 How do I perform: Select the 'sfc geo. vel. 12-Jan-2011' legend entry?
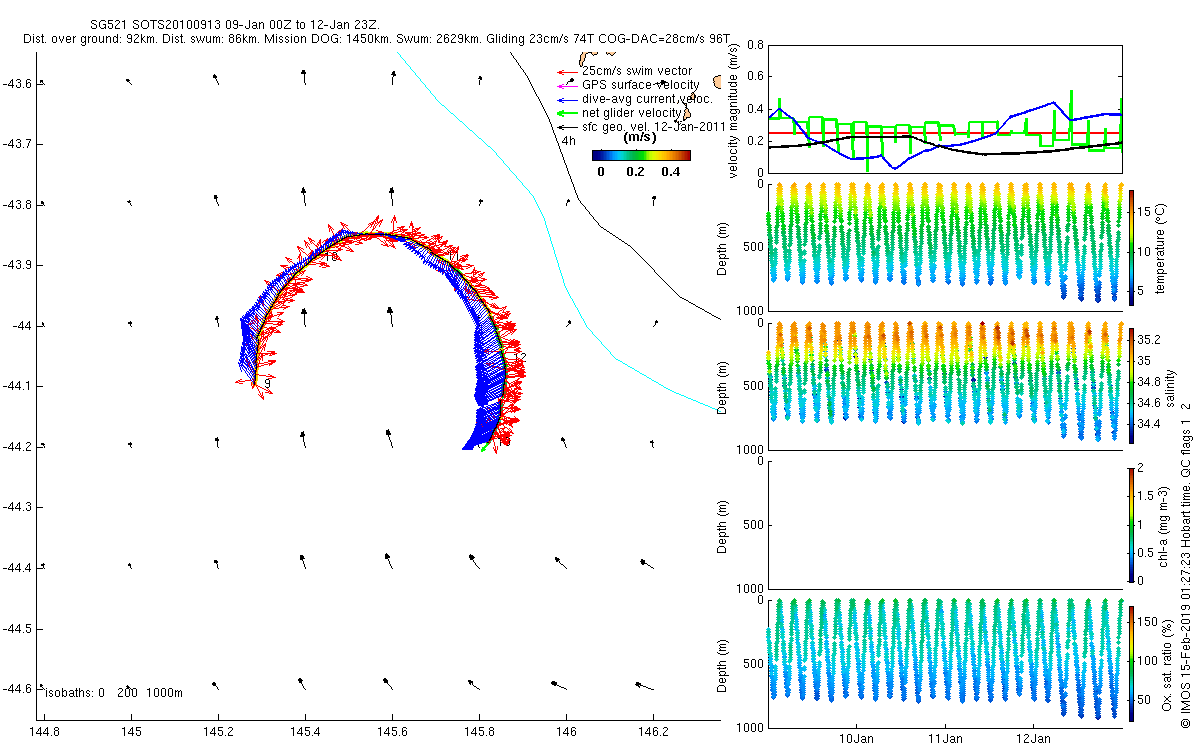click(x=654, y=126)
